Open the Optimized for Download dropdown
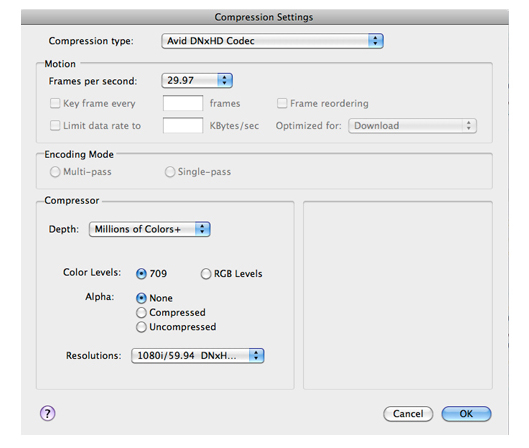The image size is (529, 448). coord(412,126)
